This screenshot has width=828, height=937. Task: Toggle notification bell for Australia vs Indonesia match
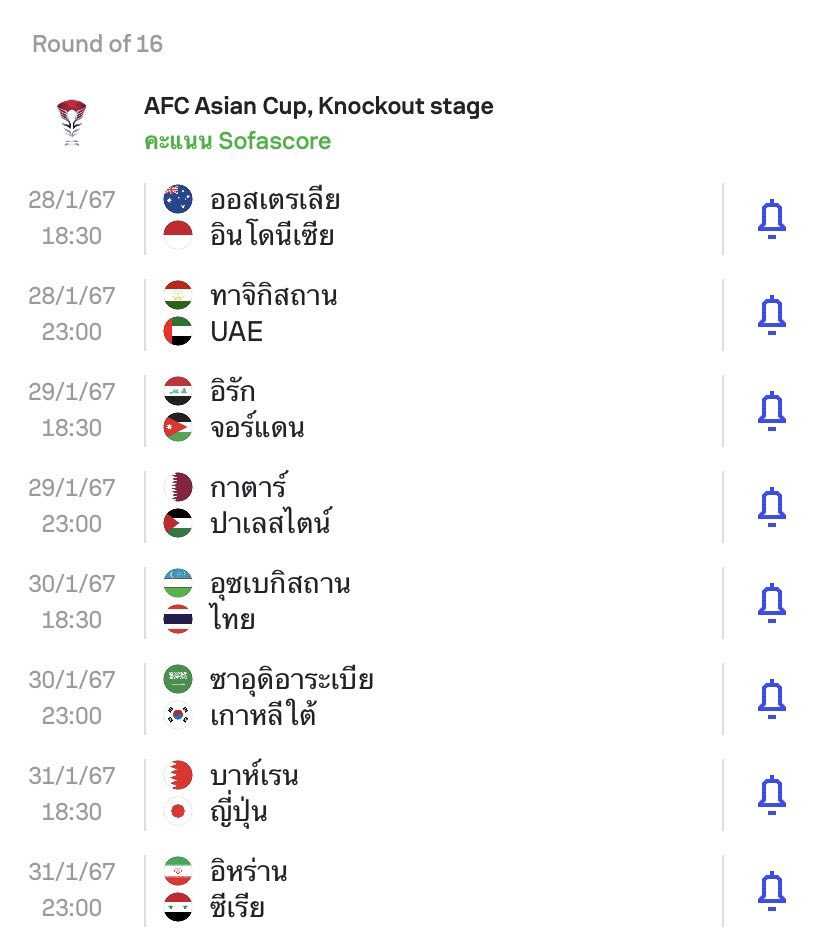click(x=771, y=219)
